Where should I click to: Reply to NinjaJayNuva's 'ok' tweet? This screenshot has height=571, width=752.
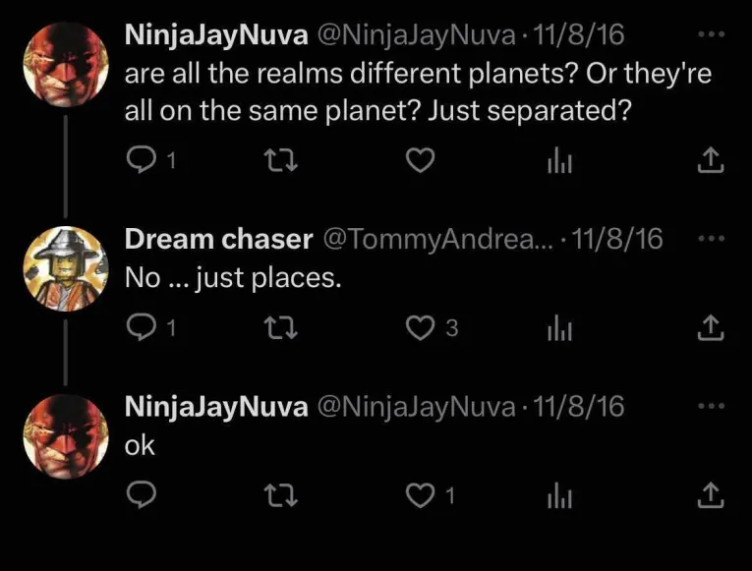tap(143, 493)
